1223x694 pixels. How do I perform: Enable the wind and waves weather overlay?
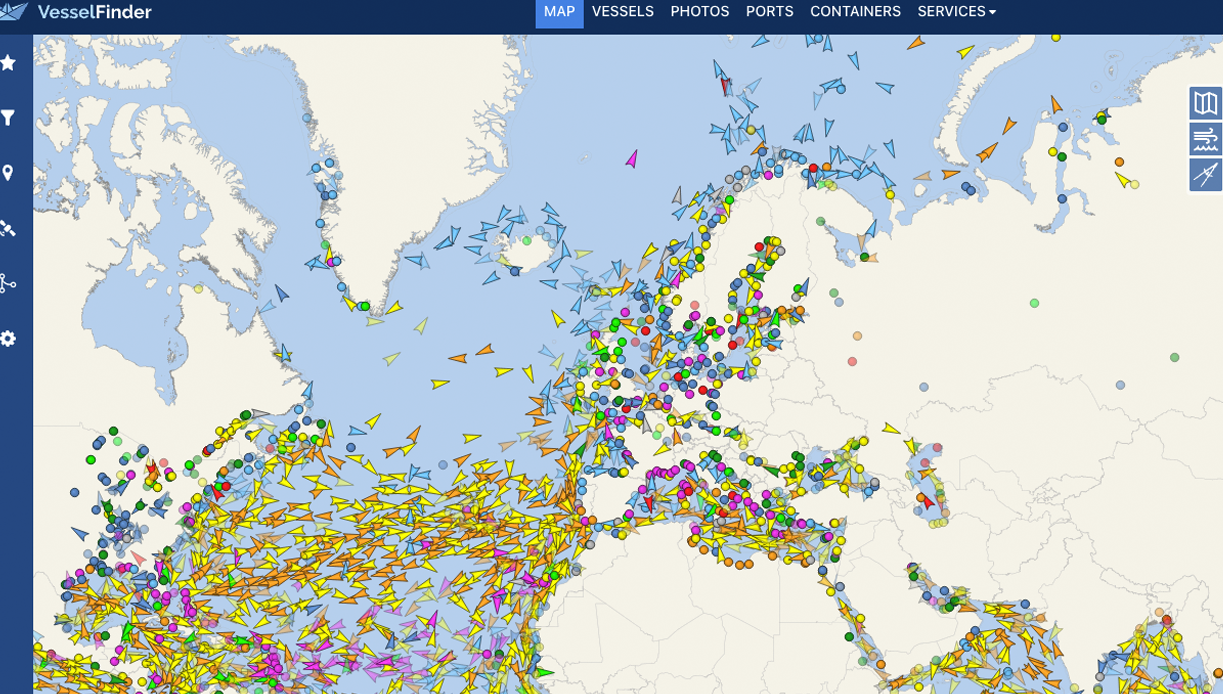click(1205, 139)
